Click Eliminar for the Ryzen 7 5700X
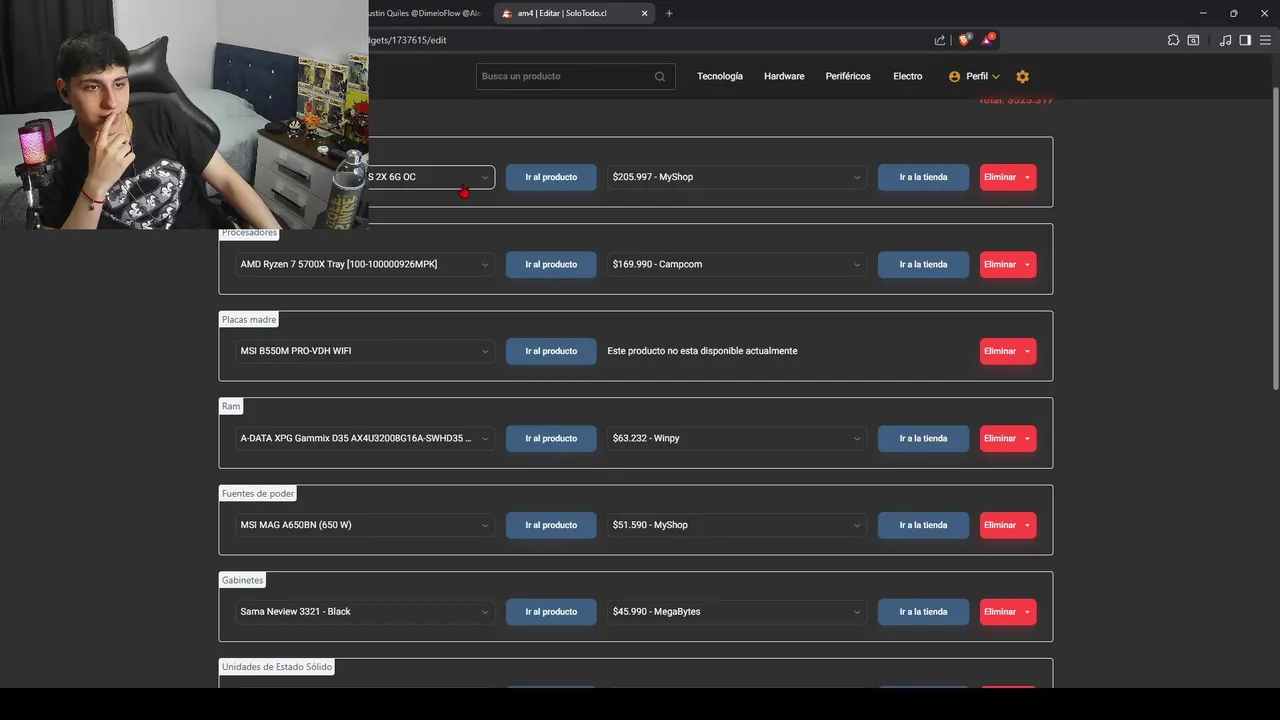Screen dimensions: 1280x720 point(1000,264)
